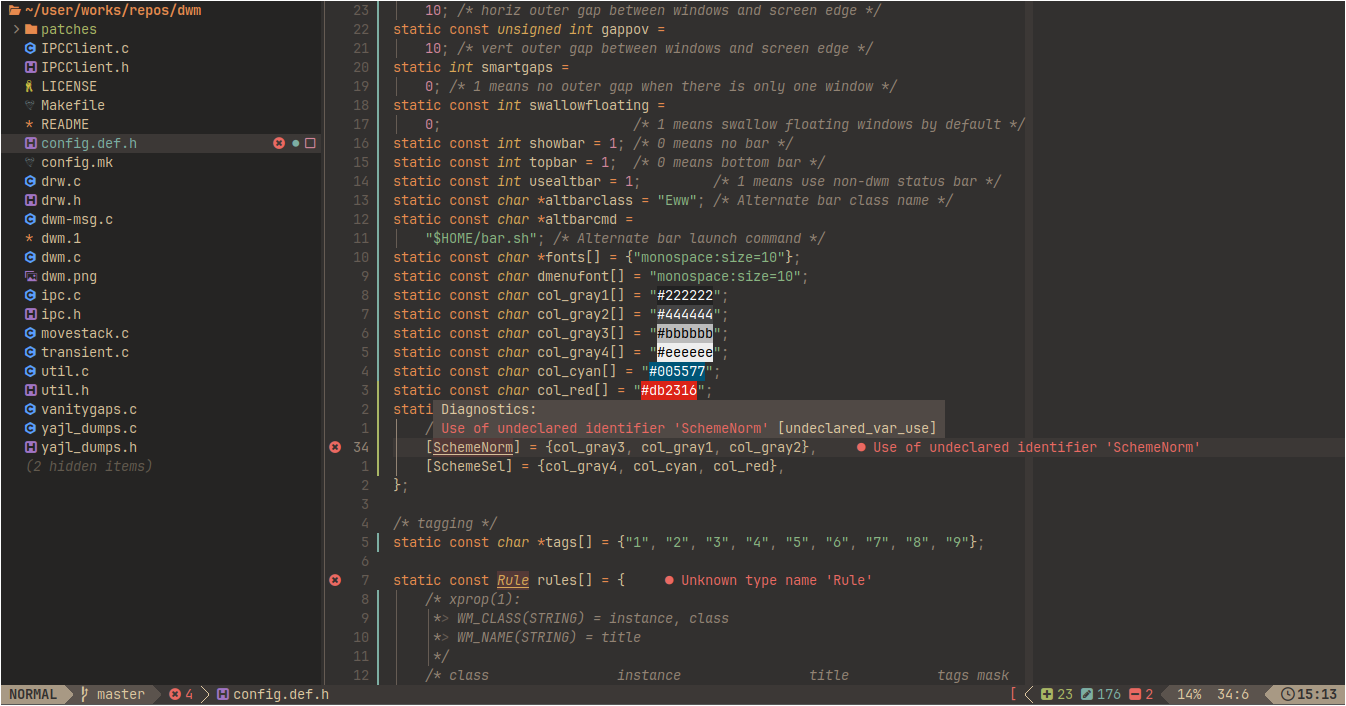Click the 34:6 cursor position indicator
Image resolution: width=1346 pixels, height=706 pixels.
pos(1233,694)
